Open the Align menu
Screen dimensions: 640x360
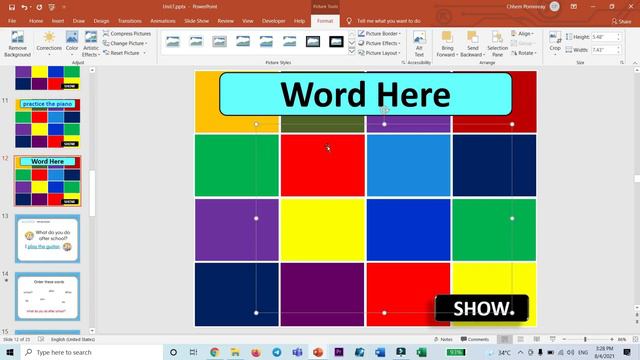[522, 33]
